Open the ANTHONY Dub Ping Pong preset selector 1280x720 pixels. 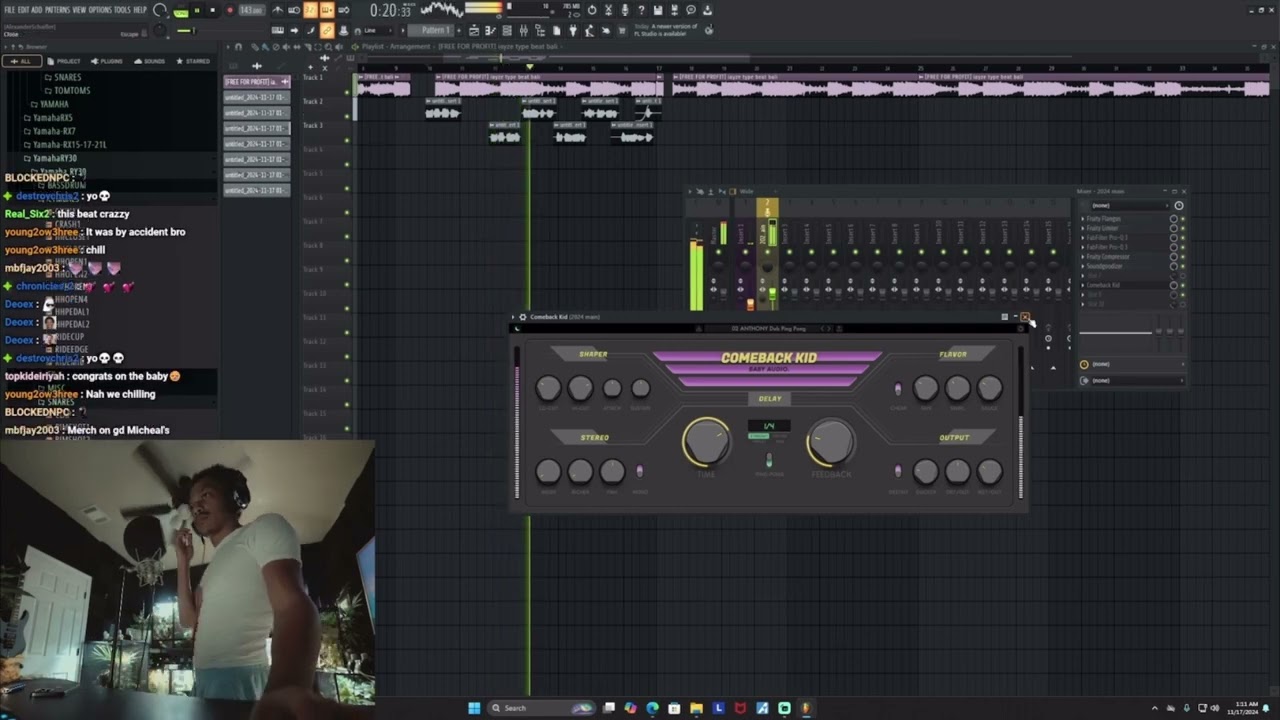click(768, 329)
